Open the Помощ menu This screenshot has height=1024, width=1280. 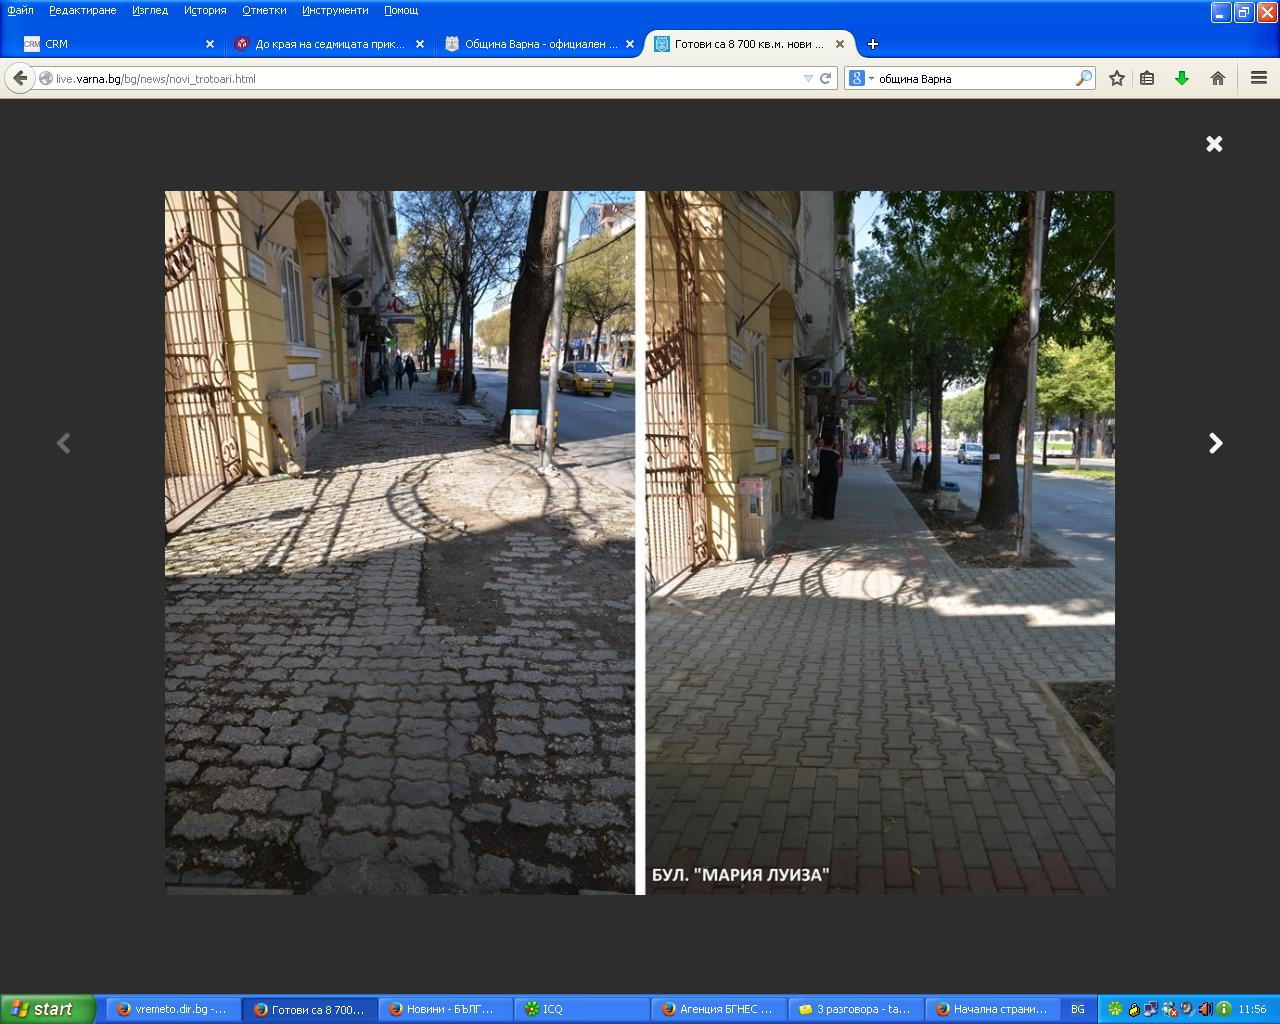tap(401, 10)
